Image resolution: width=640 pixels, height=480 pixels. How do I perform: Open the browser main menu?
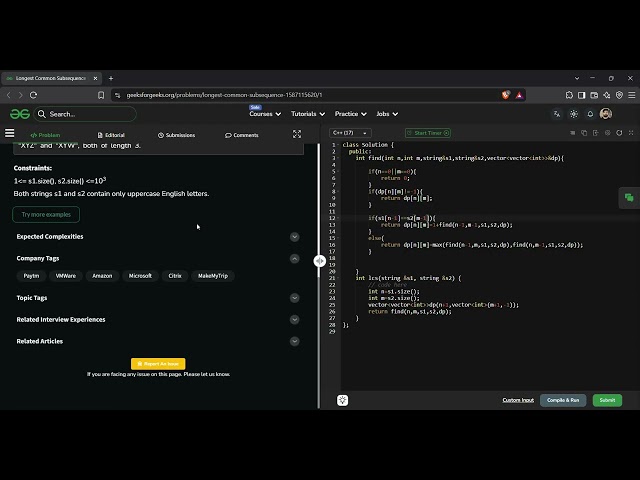631,95
